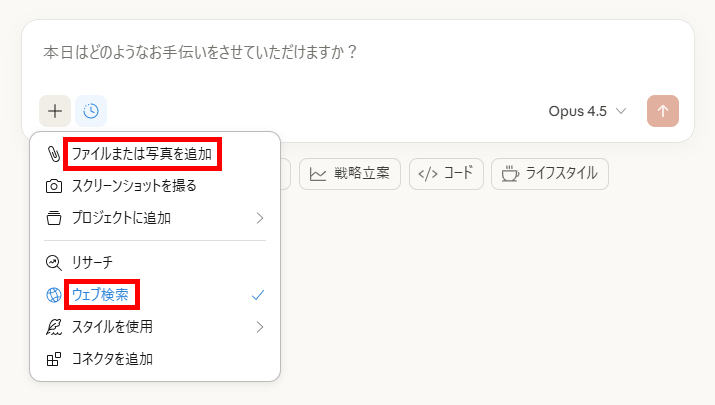Click the コード suggestion chip
This screenshot has width=715, height=405.
coord(446,173)
